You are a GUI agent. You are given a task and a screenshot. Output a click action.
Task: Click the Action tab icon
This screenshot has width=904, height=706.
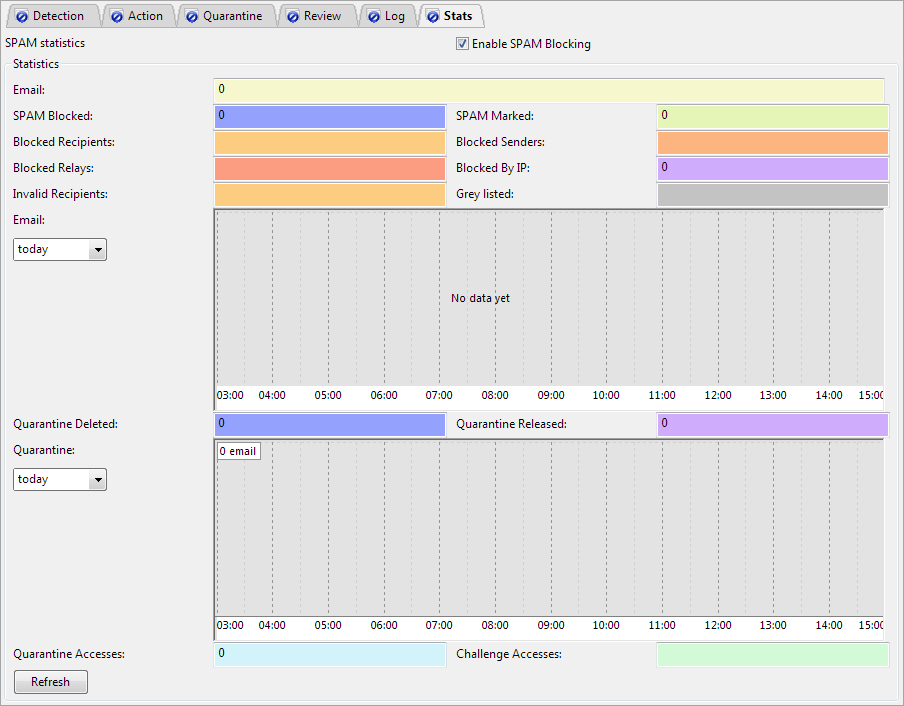pos(117,16)
